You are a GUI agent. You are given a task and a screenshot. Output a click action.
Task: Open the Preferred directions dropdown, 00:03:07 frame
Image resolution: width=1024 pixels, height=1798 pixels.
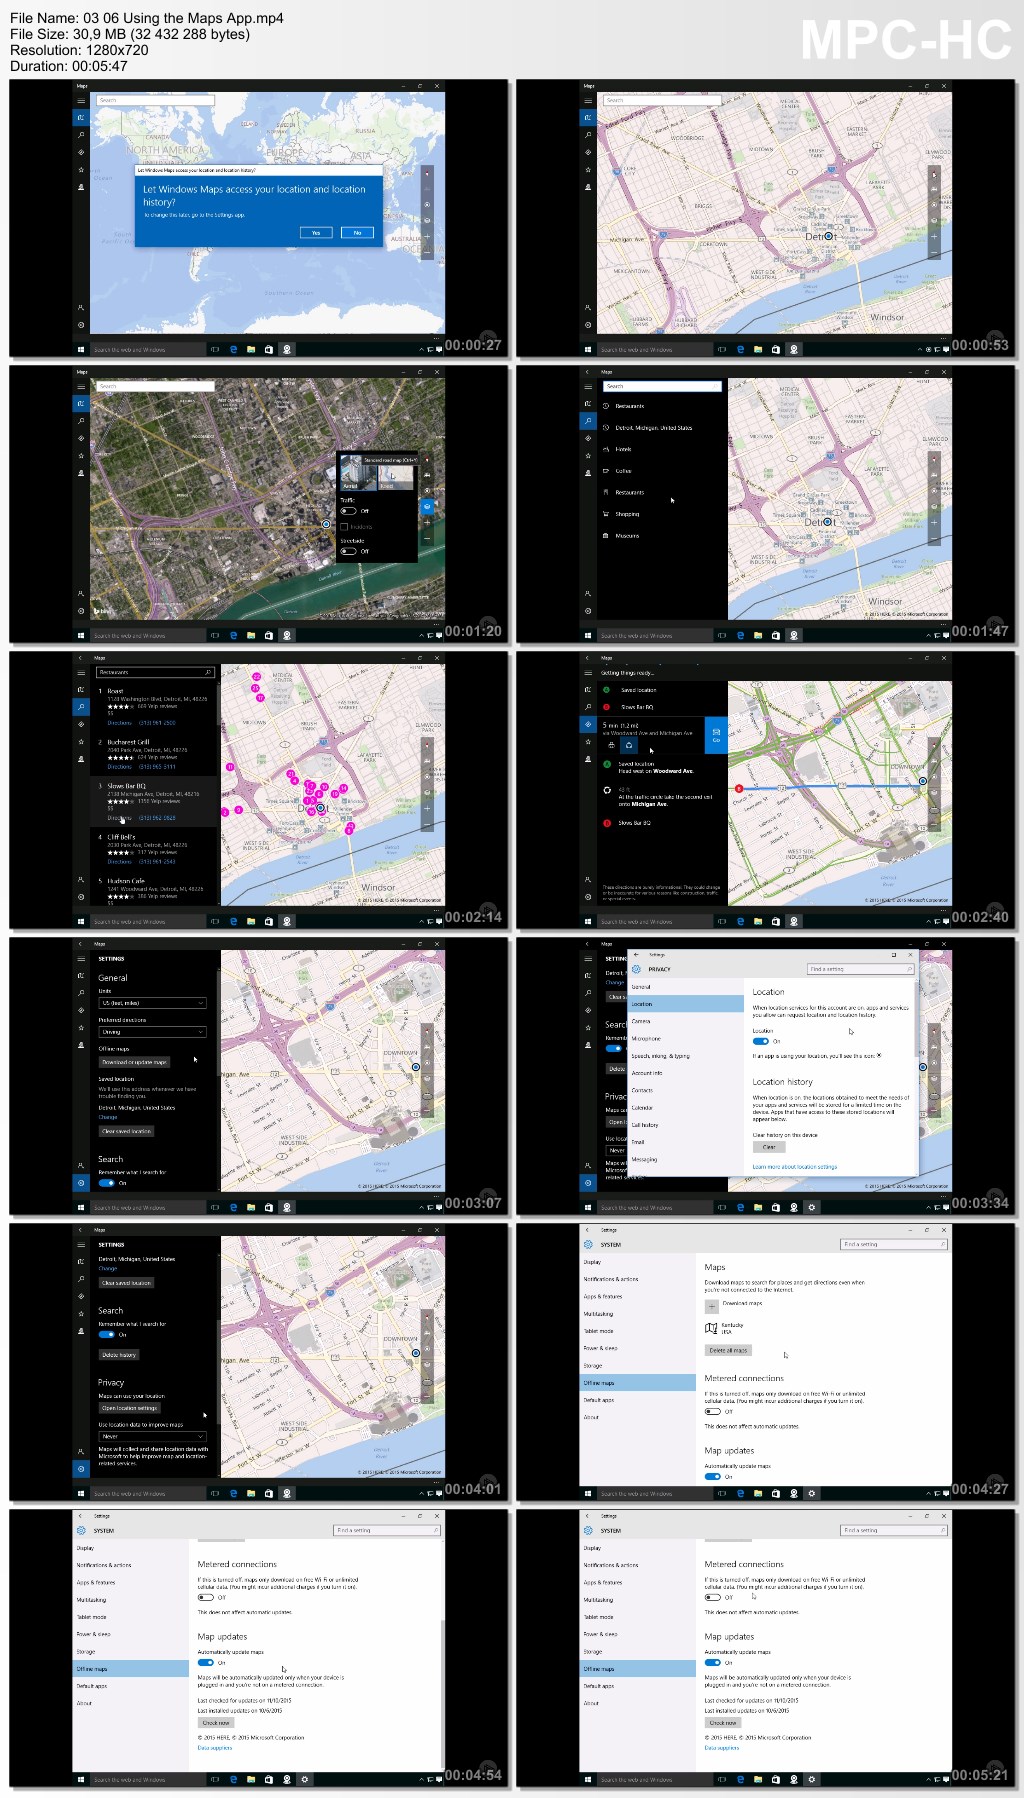[x=152, y=1032]
